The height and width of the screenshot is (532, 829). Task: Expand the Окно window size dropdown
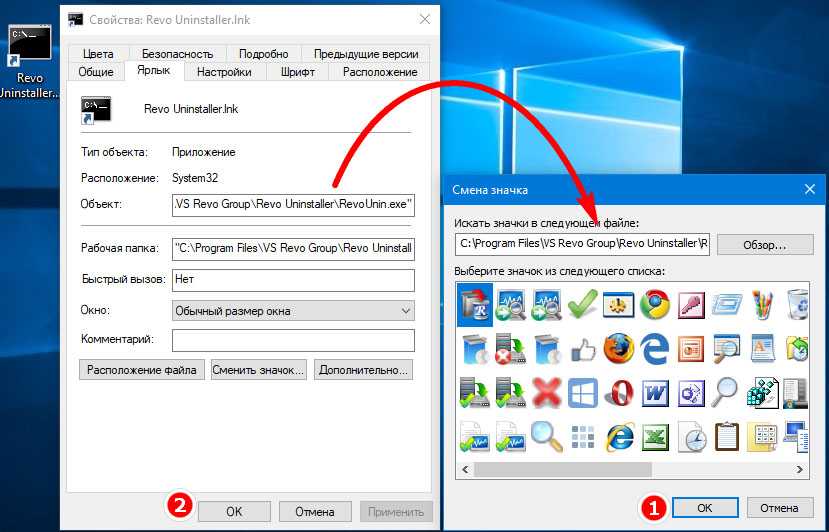click(x=293, y=311)
